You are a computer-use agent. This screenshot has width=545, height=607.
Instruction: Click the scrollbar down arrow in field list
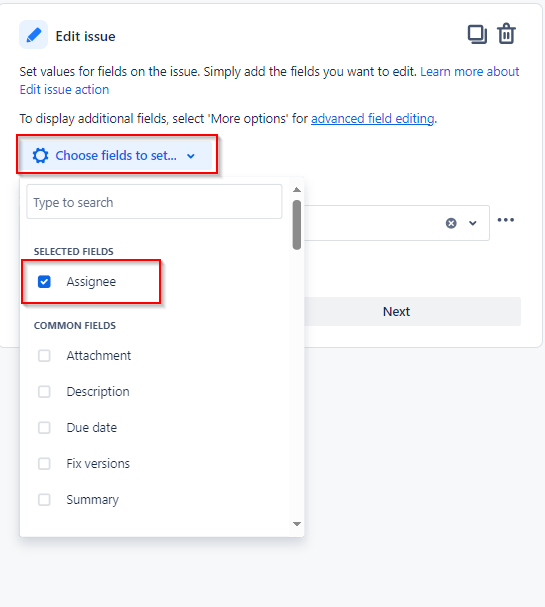click(297, 524)
